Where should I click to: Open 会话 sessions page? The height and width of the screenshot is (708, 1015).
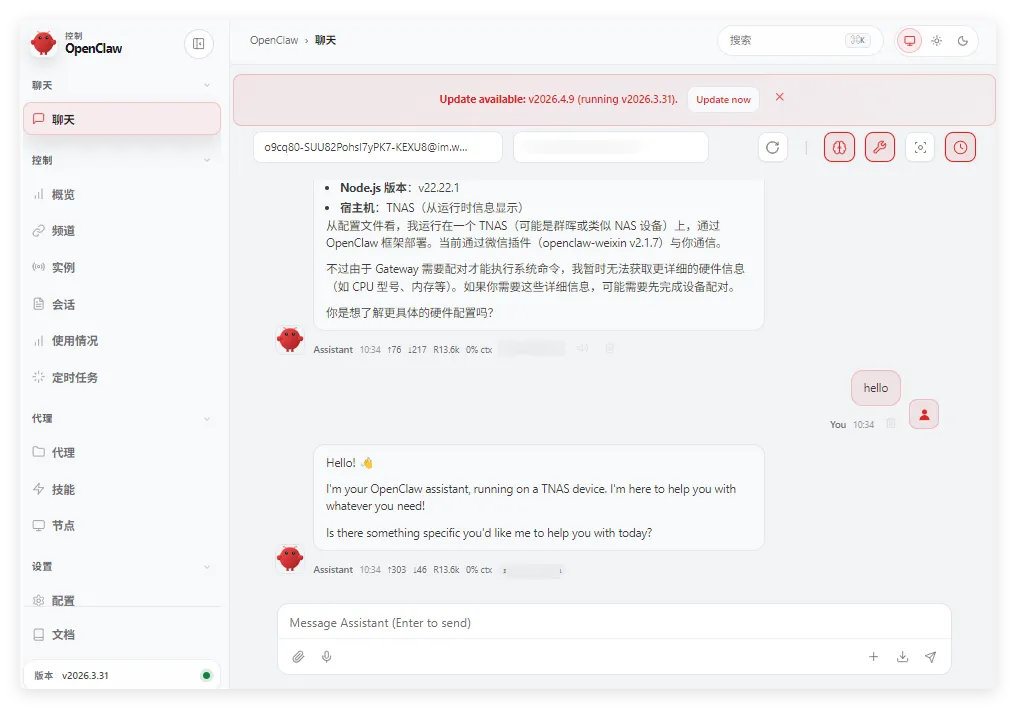point(122,304)
